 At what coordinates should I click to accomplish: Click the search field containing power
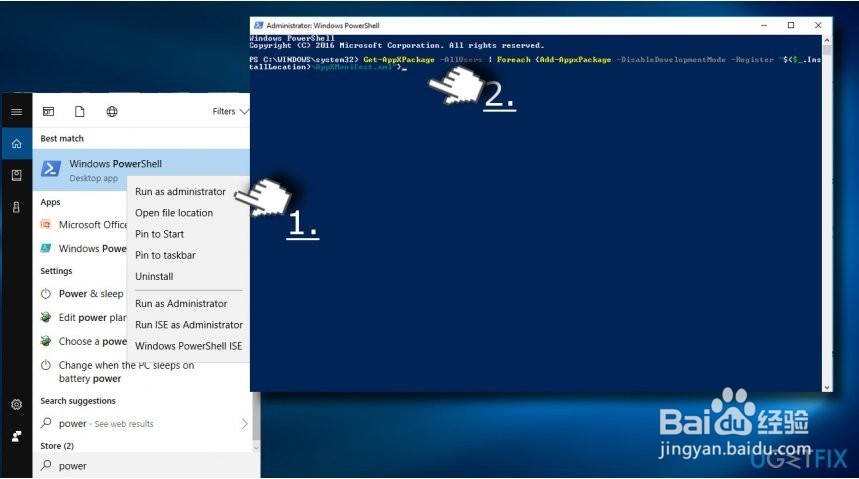tap(146, 466)
